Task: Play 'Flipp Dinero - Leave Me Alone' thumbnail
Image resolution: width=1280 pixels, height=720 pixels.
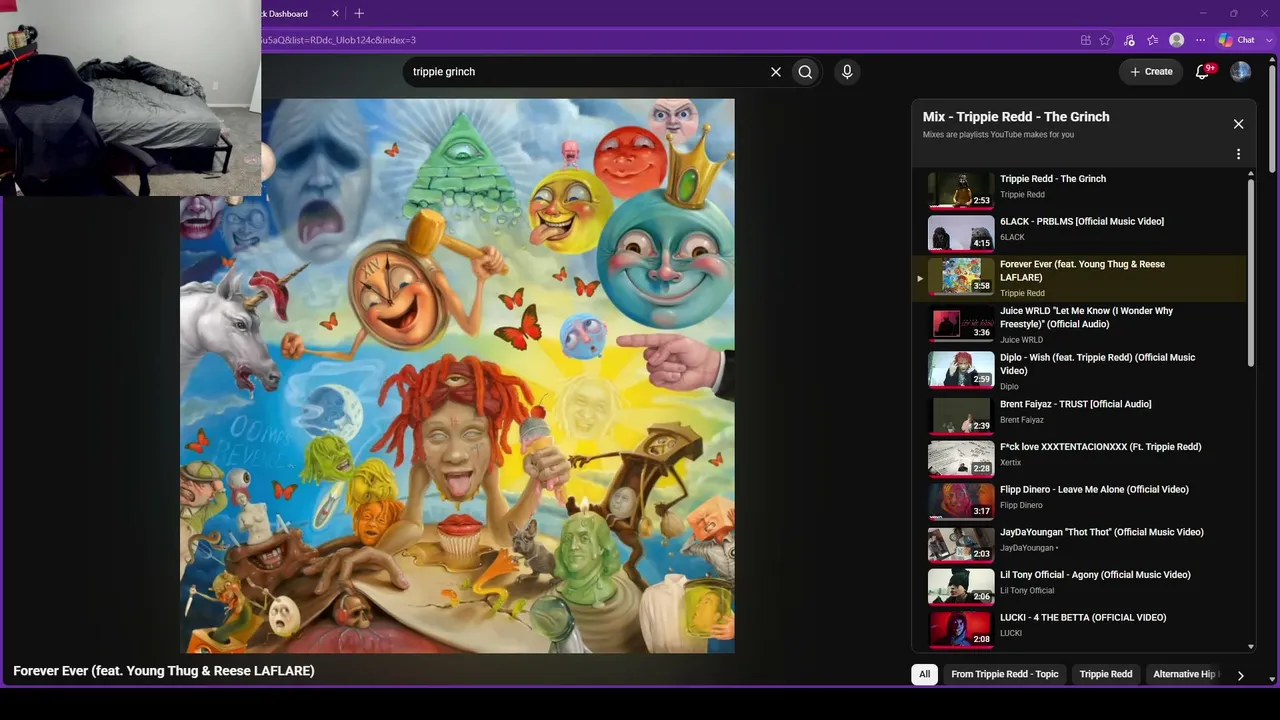Action: click(961, 501)
